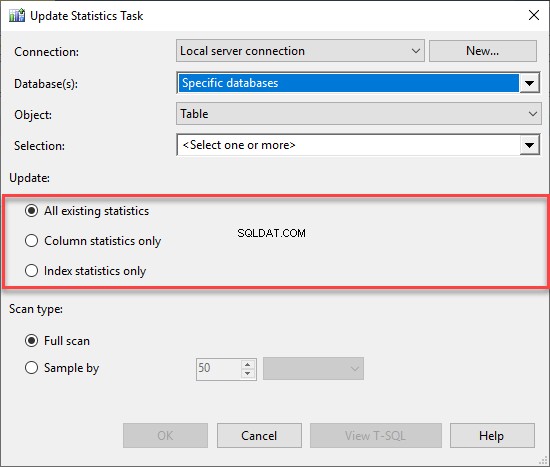Select the Sample by radio button
Viewport: 550px width, 467px height.
(32, 368)
